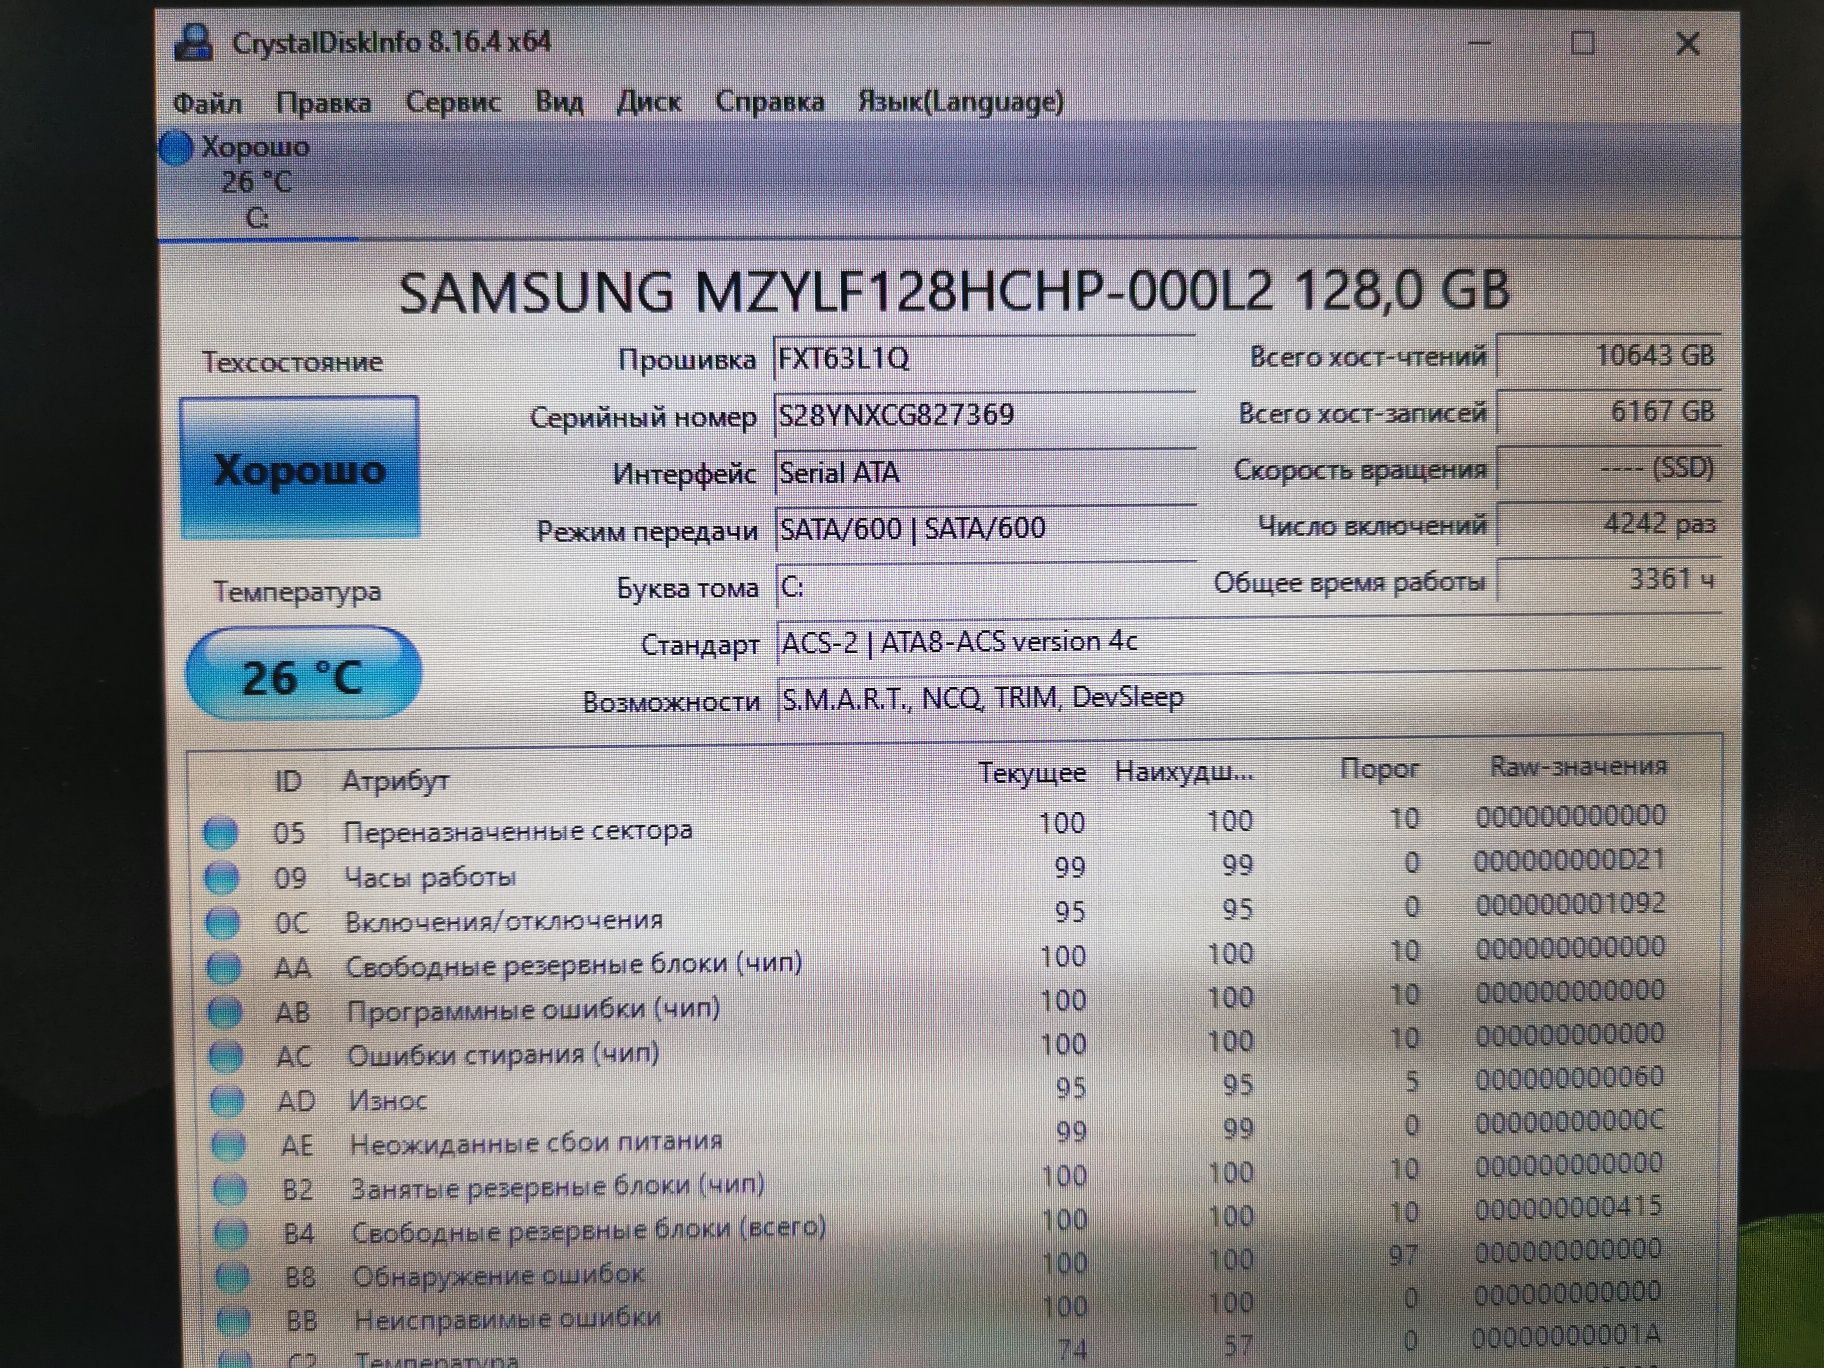Open the Файл menu
Screen dimensions: 1824x1368
(207, 103)
